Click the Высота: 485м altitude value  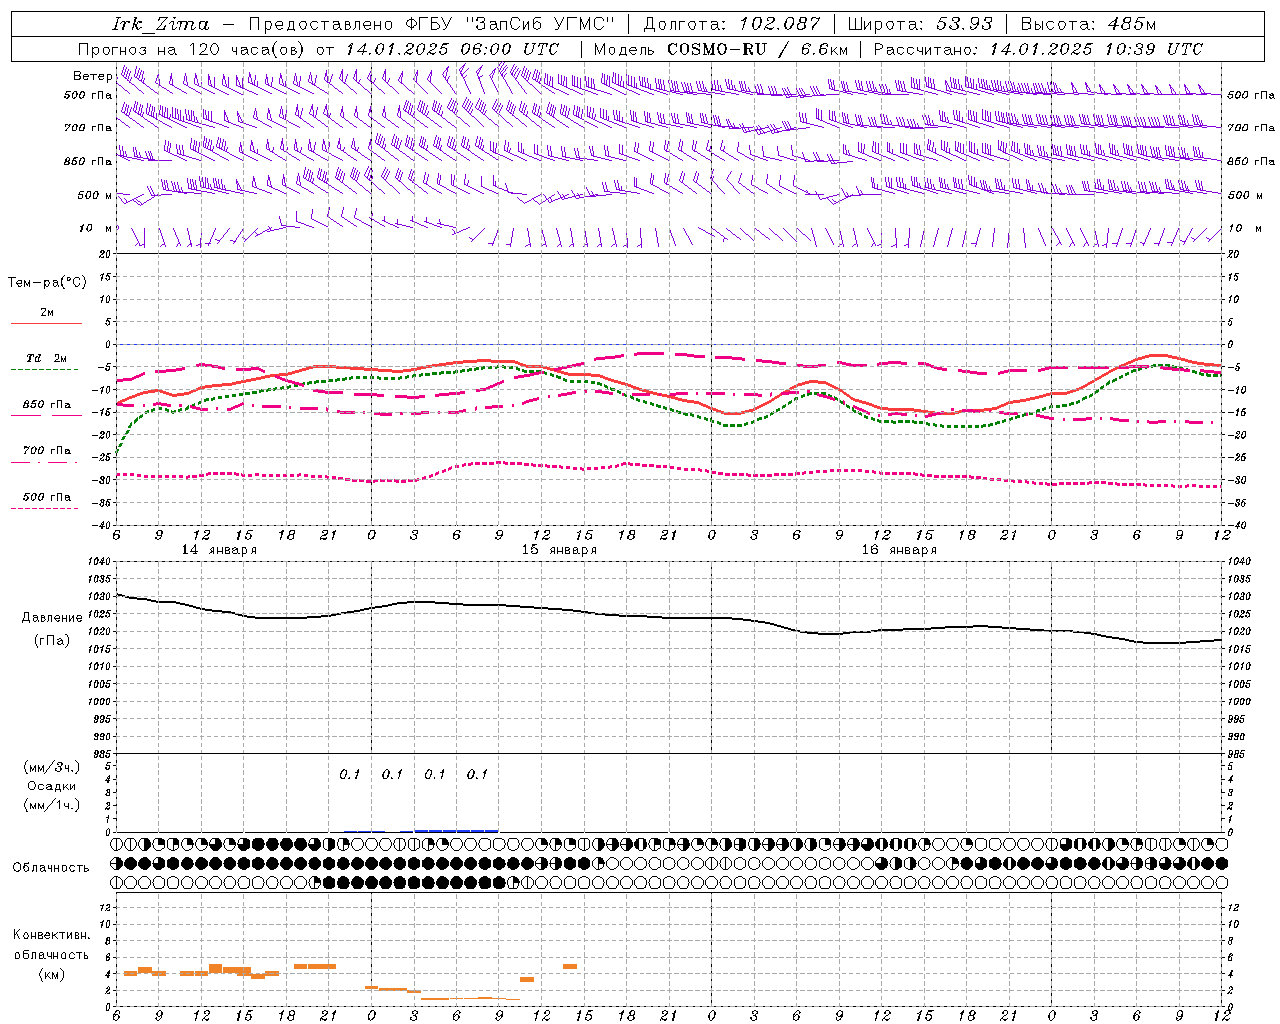click(1087, 24)
